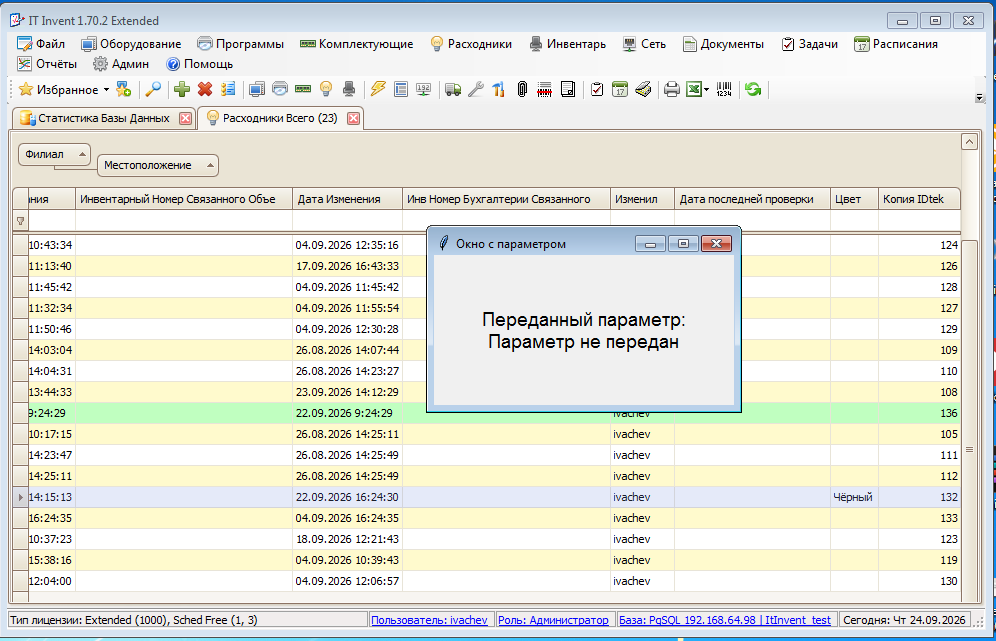Click the lightning bolt toolbar icon

[378, 90]
